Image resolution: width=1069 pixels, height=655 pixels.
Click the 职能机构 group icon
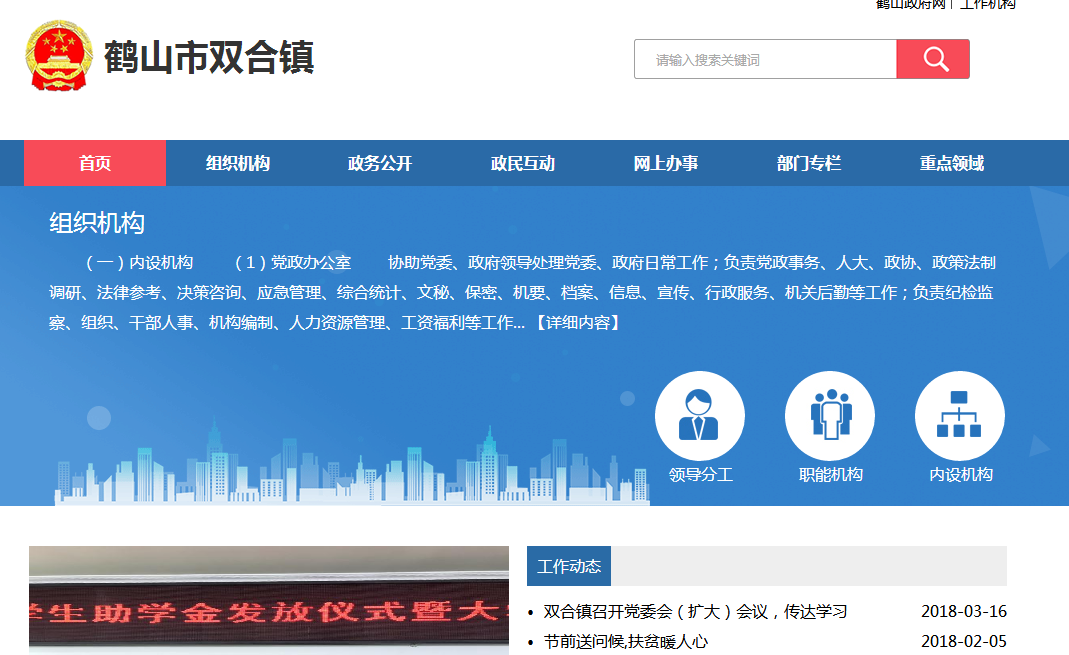(830, 415)
